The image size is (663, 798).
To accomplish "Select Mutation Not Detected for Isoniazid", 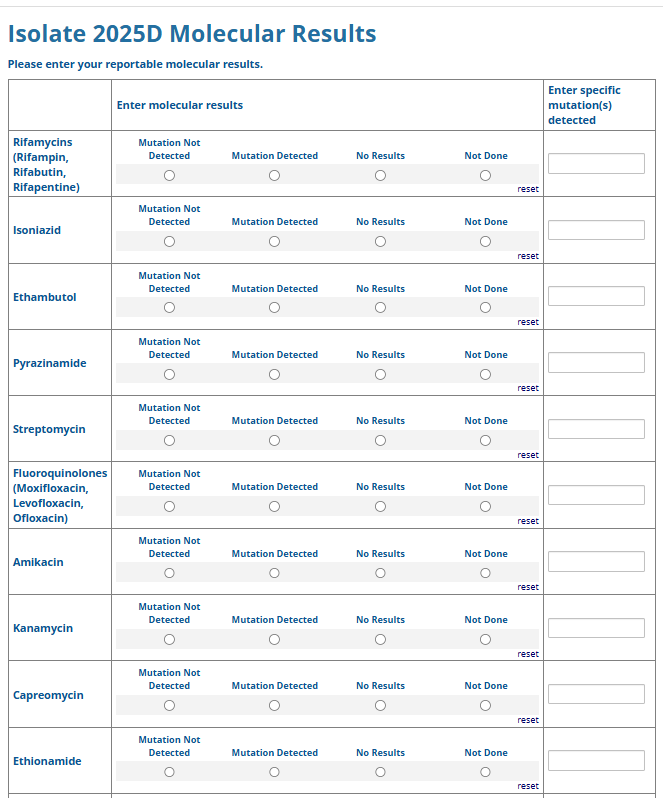I will [169, 241].
